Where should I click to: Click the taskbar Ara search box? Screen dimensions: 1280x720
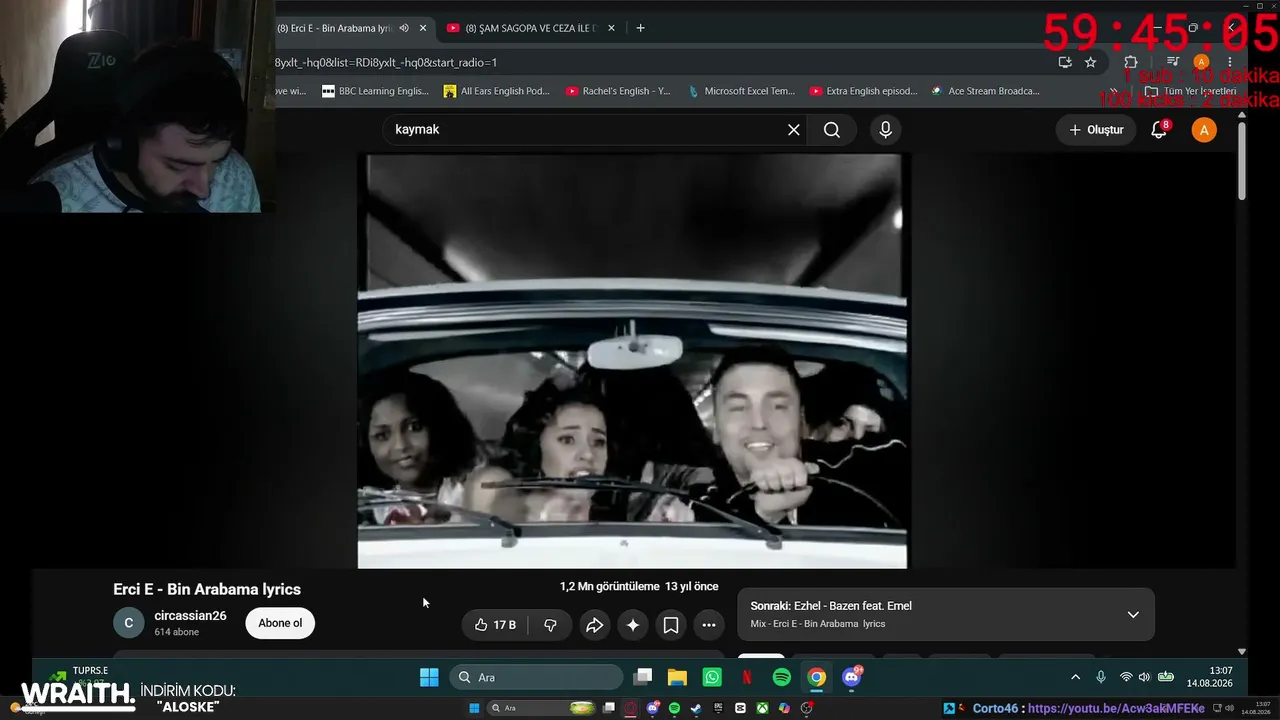(x=537, y=677)
